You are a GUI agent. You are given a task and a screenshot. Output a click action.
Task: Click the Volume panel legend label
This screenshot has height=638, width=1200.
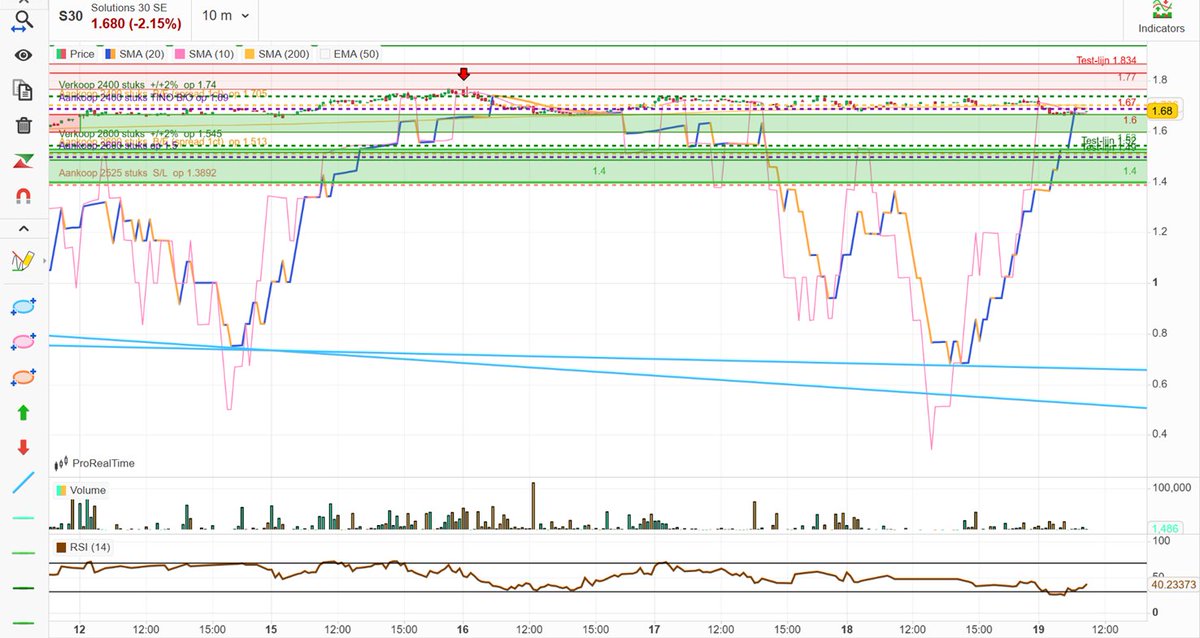pyautogui.click(x=81, y=491)
